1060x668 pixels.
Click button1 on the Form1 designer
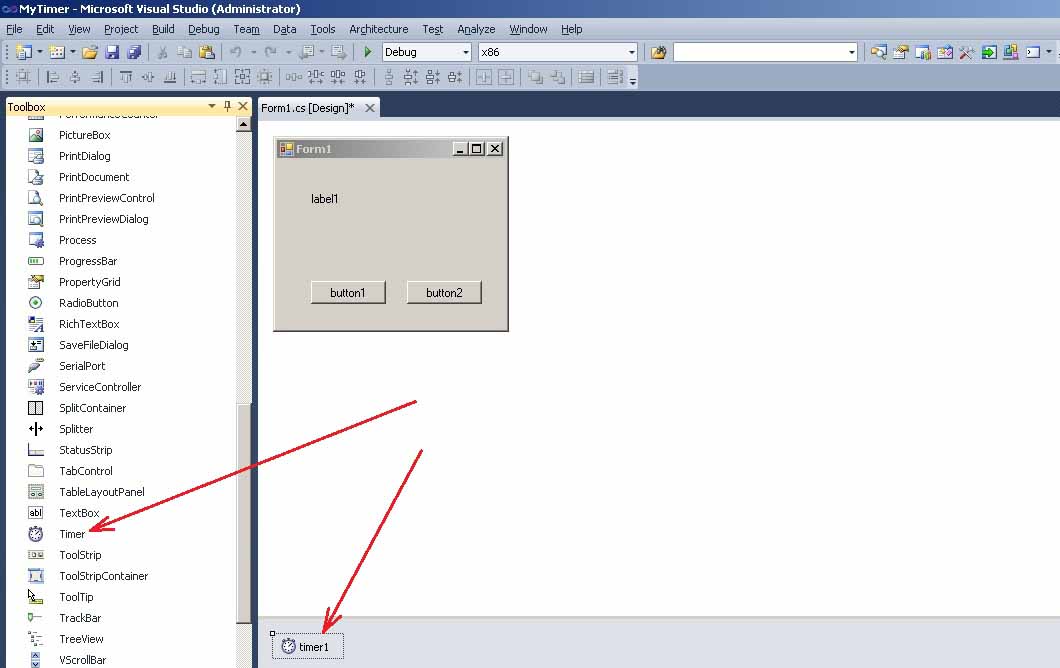pyautogui.click(x=347, y=292)
